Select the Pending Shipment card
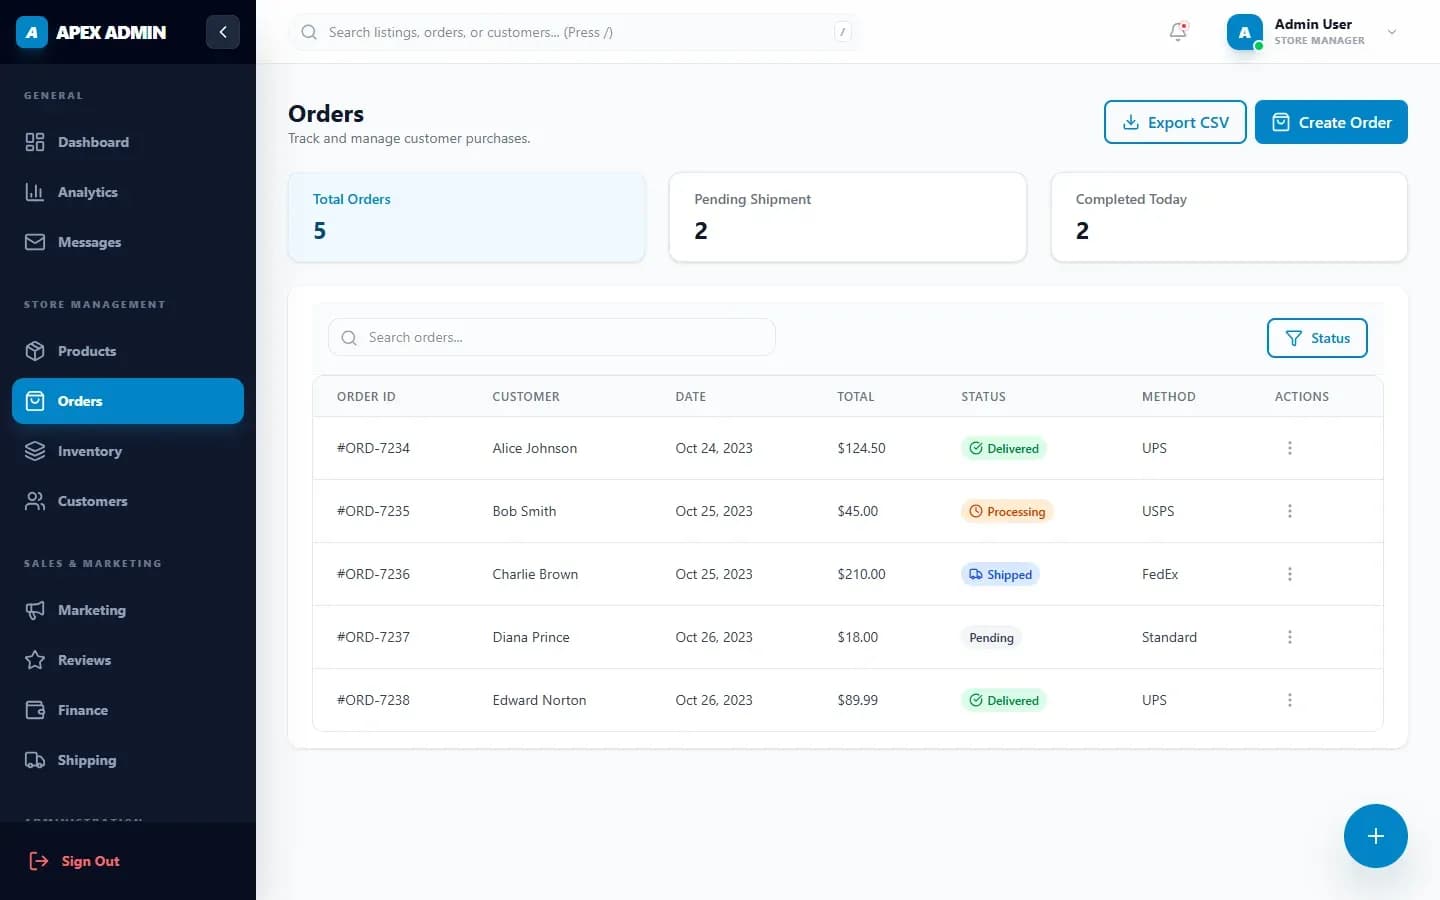This screenshot has height=900, width=1440. click(x=848, y=217)
